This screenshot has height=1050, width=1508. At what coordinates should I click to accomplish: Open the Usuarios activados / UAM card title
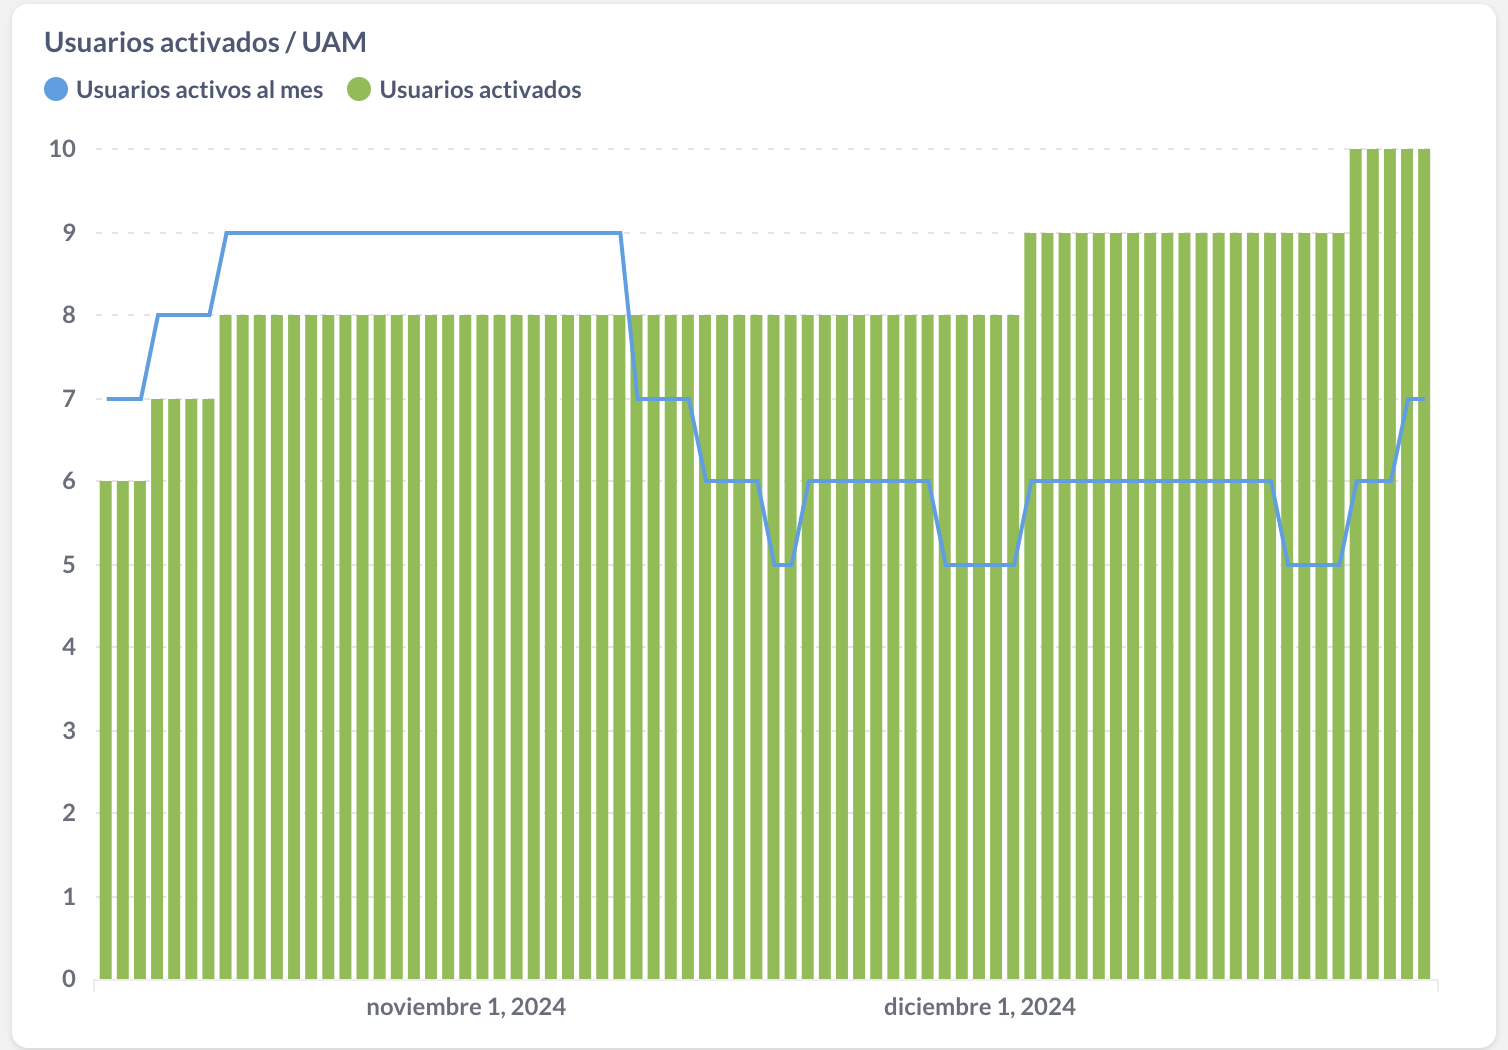pyautogui.click(x=205, y=42)
